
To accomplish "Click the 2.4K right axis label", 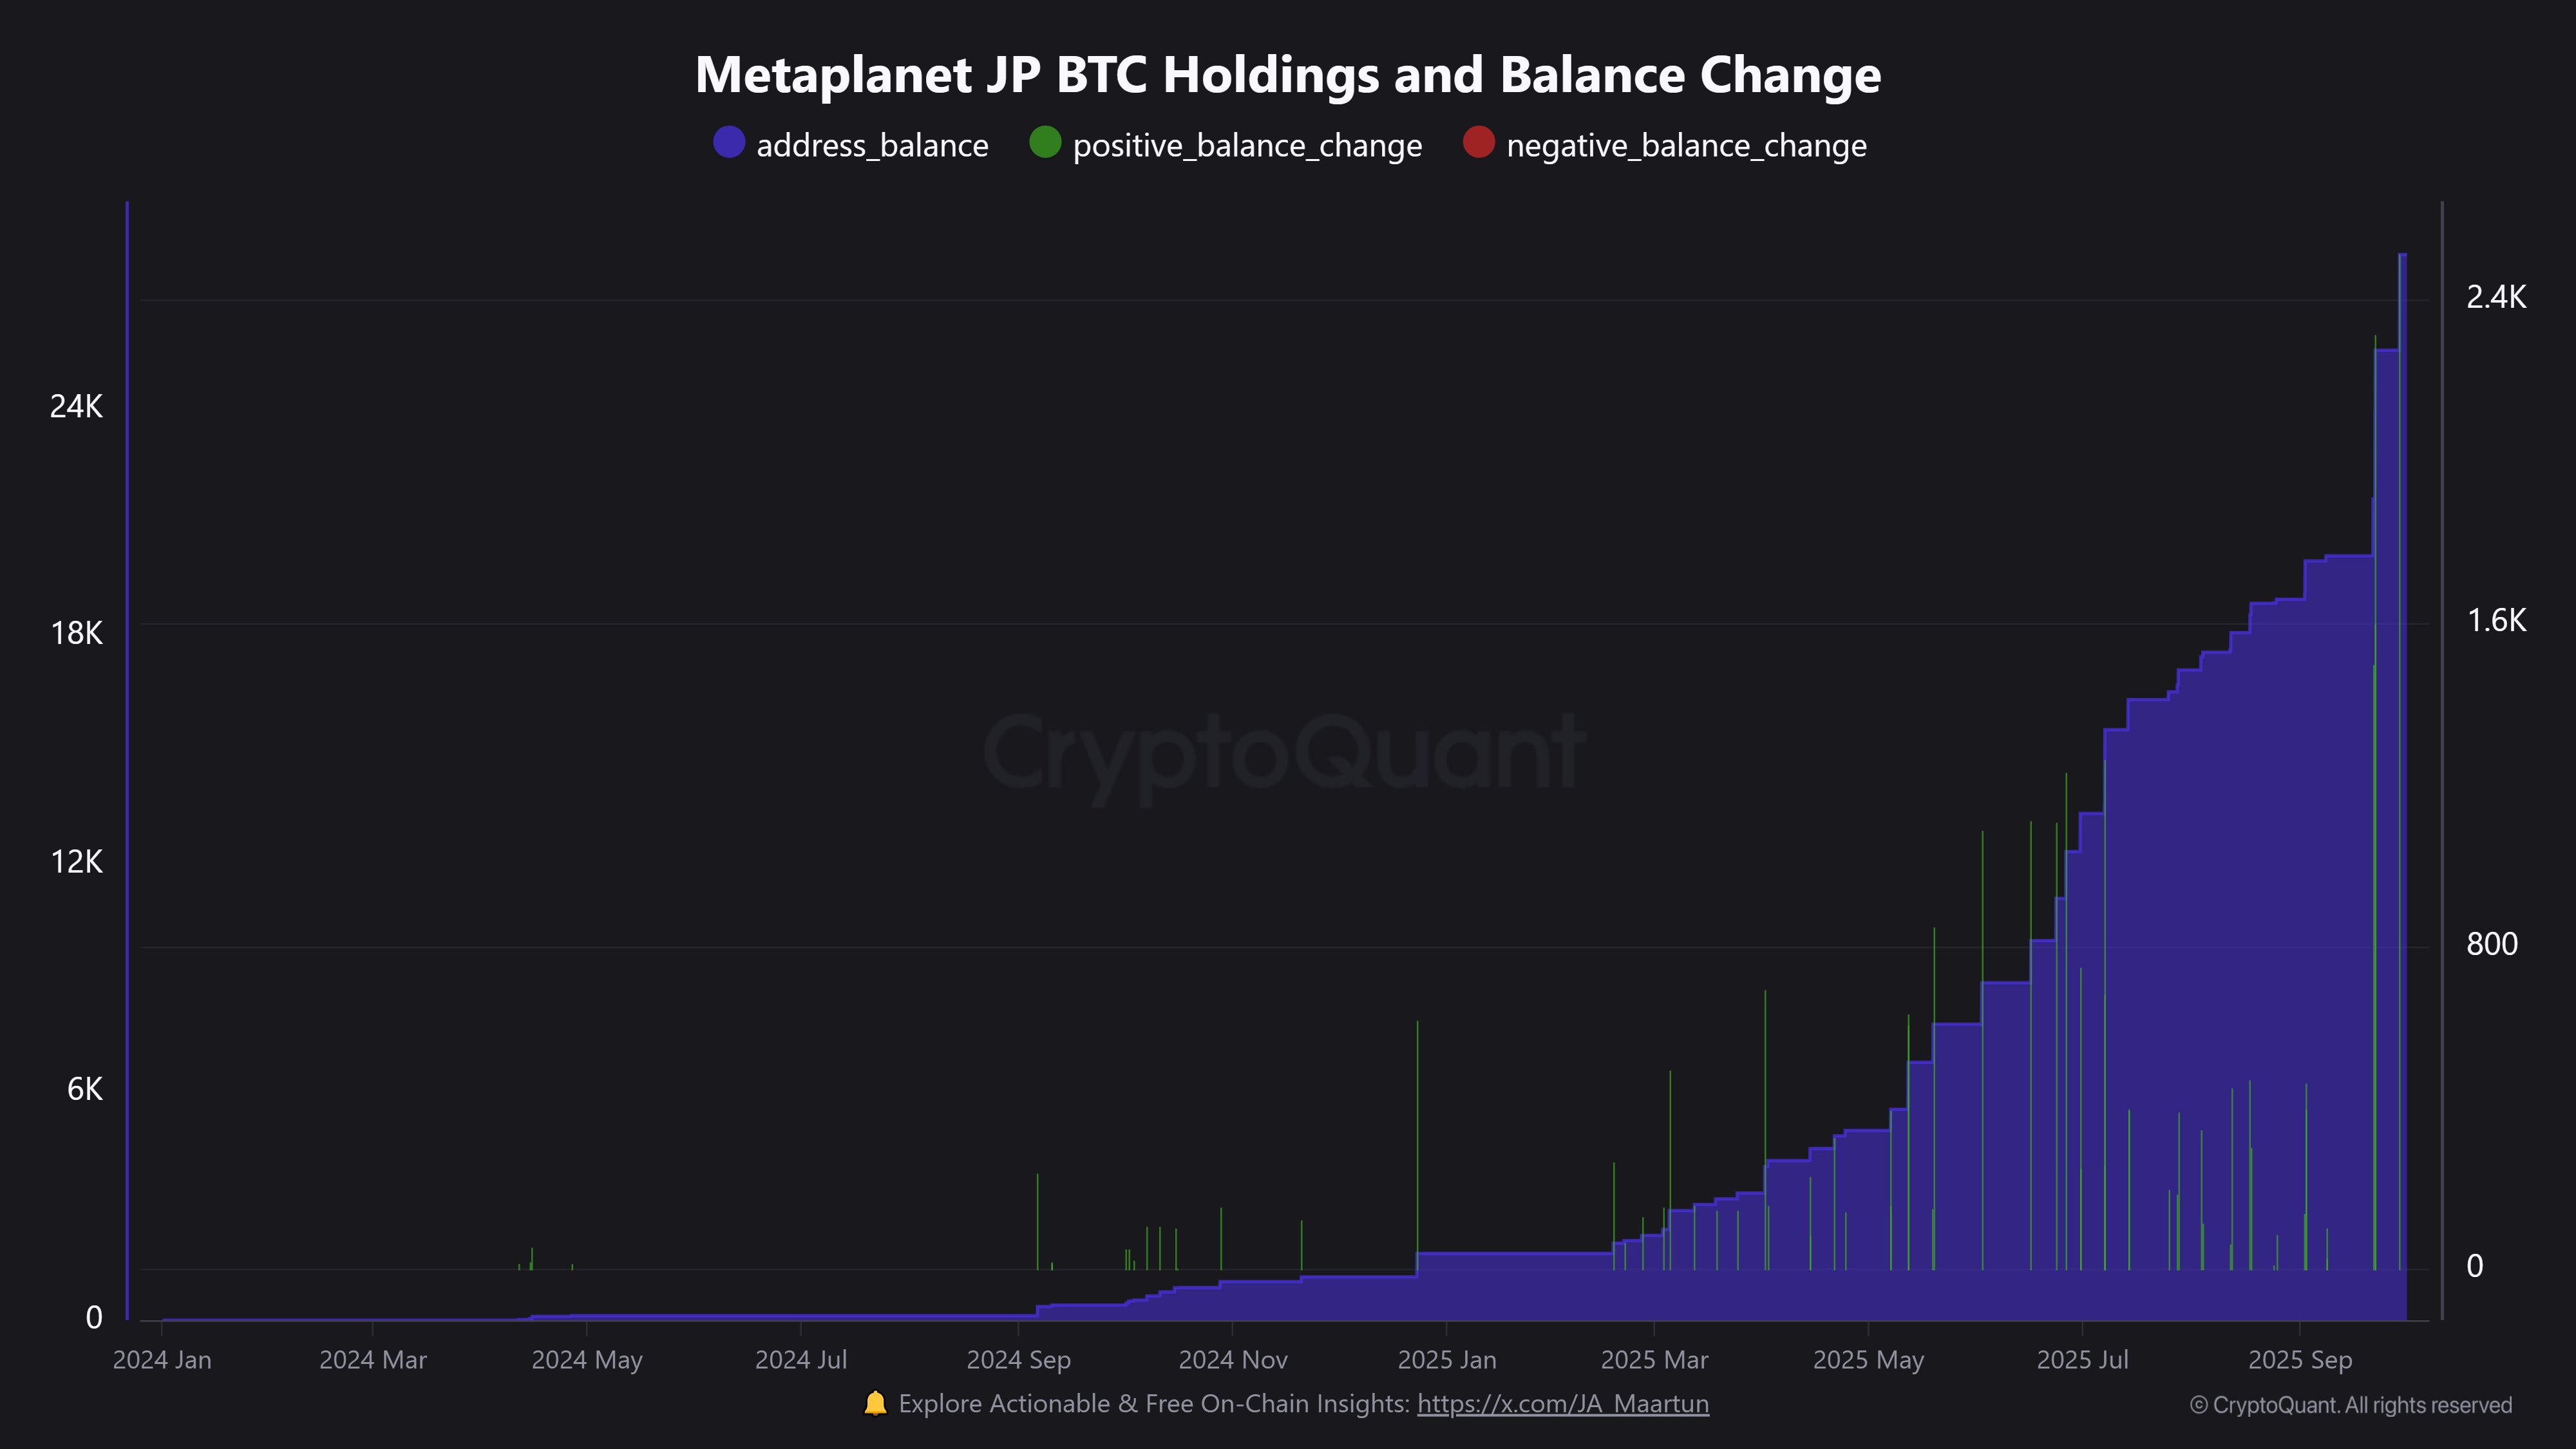I will tap(2496, 297).
